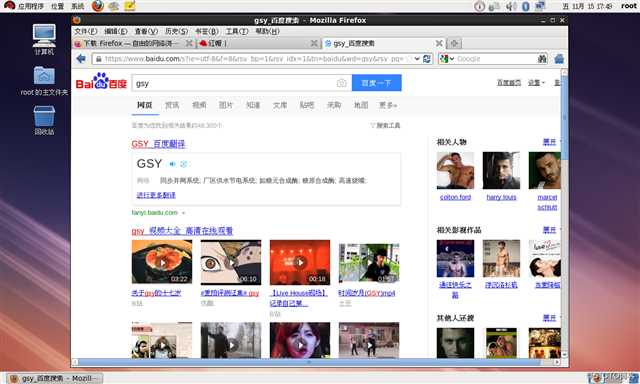Open the 文件(F) File menu in Firefox
Viewport: 640px width, 384px height.
tap(86, 31)
